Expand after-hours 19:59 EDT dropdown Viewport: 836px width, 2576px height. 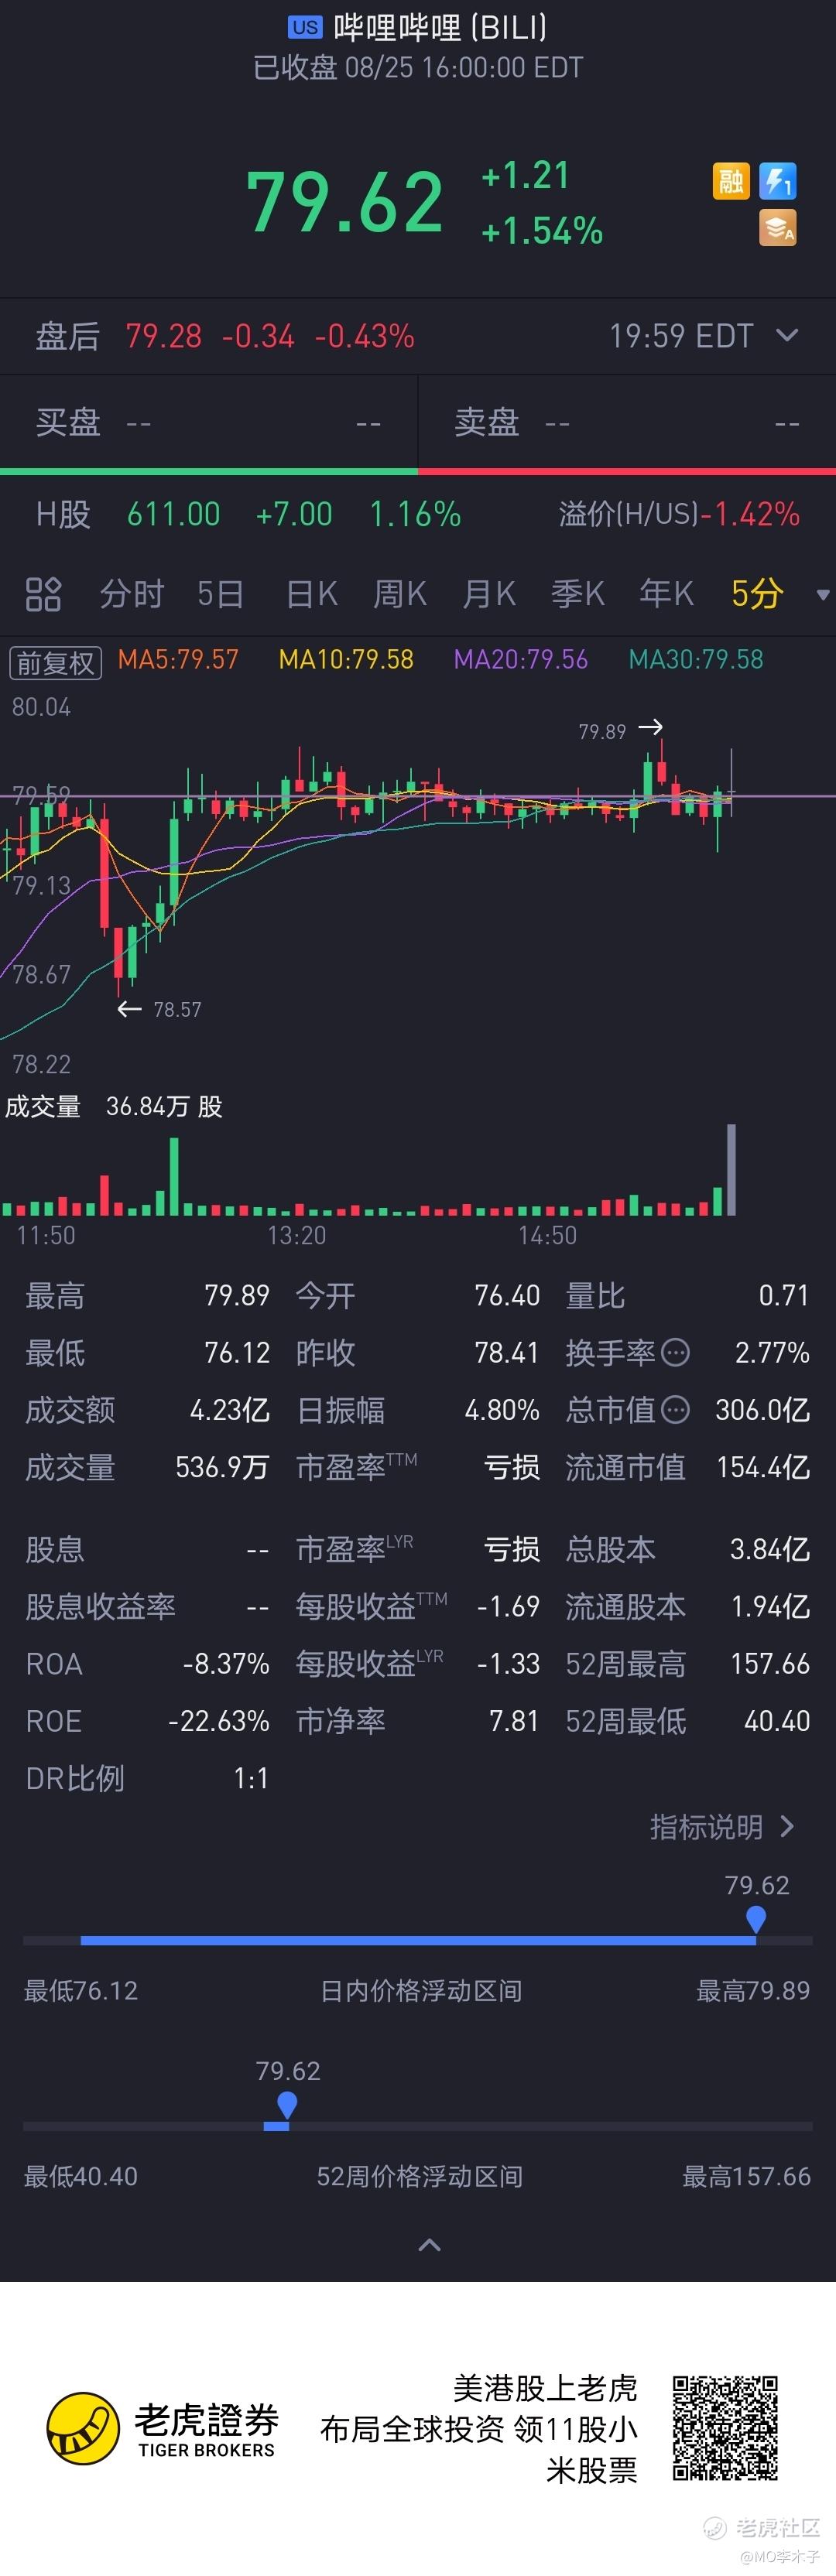click(x=787, y=335)
